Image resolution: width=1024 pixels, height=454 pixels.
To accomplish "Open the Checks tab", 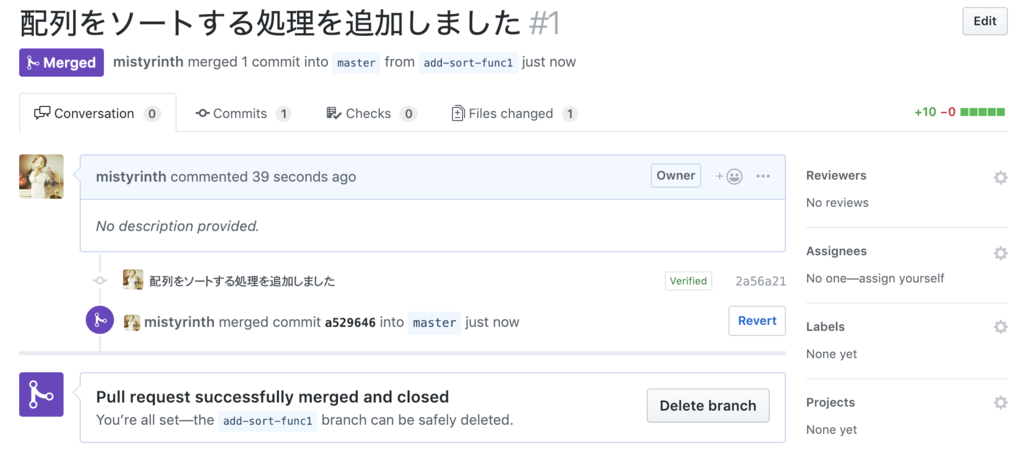I will (x=371, y=114).
